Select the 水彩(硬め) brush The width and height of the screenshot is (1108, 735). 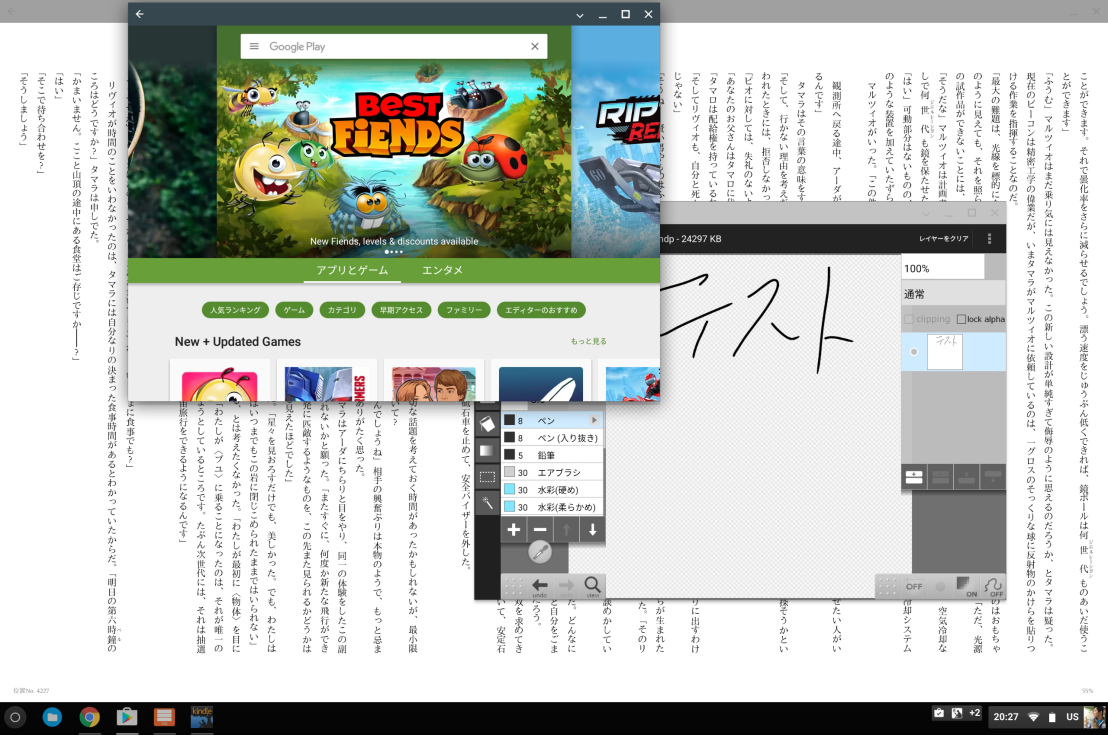pos(552,490)
